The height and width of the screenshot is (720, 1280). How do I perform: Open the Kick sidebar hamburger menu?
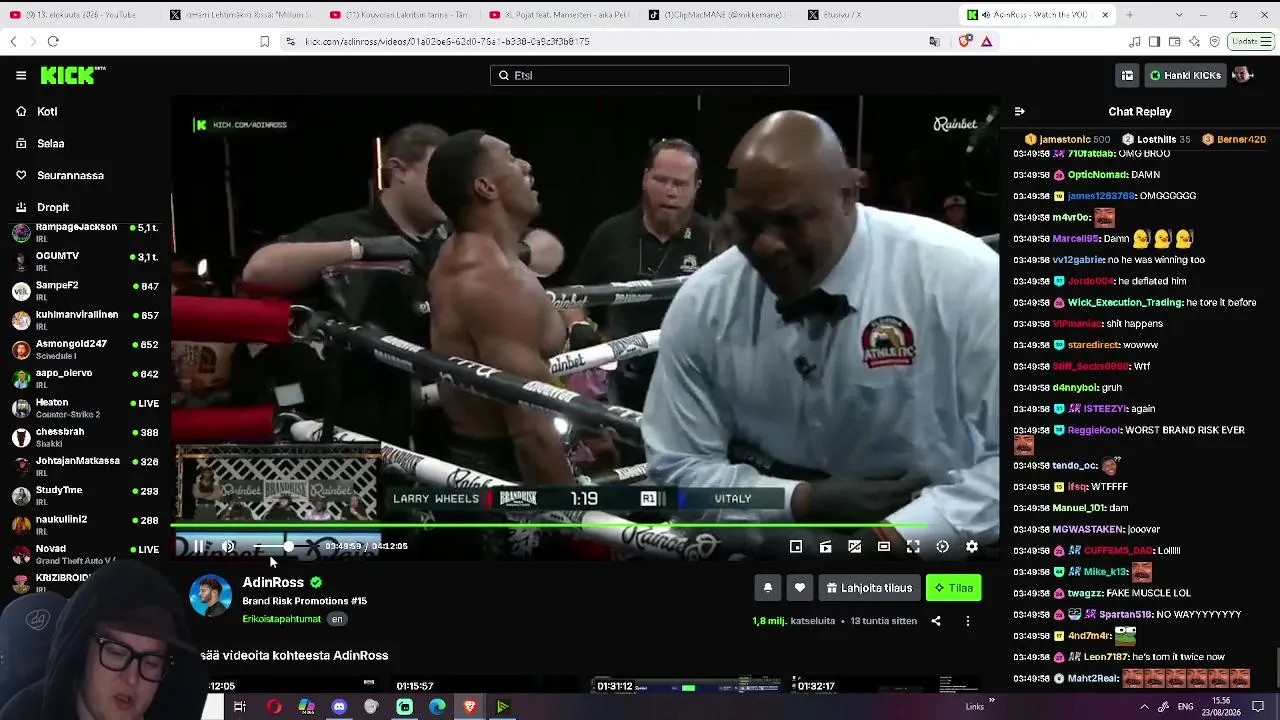(x=21, y=76)
